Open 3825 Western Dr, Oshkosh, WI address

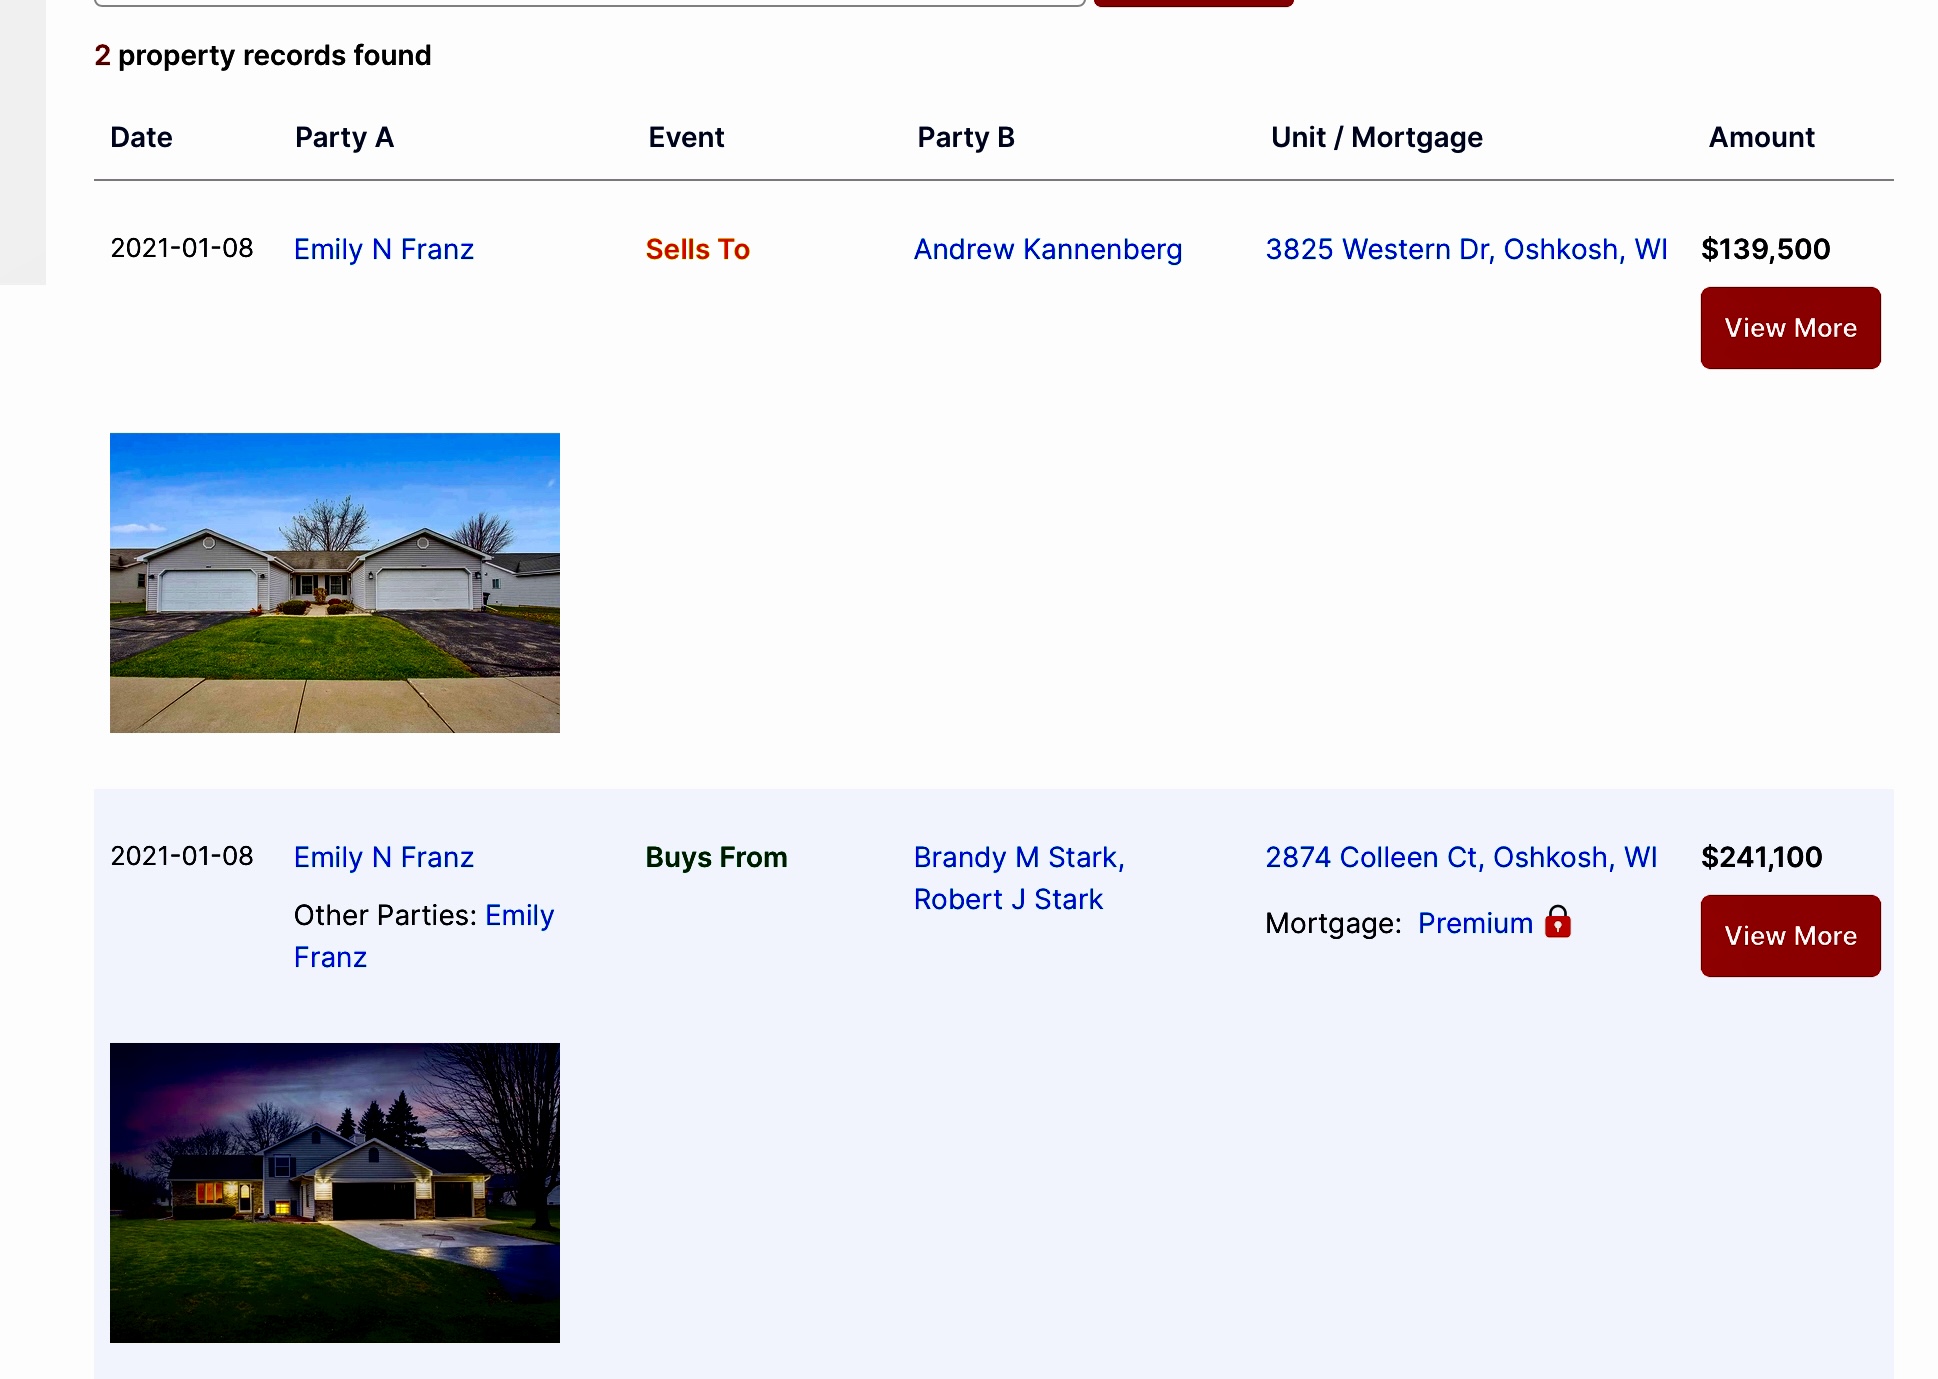coord(1466,249)
